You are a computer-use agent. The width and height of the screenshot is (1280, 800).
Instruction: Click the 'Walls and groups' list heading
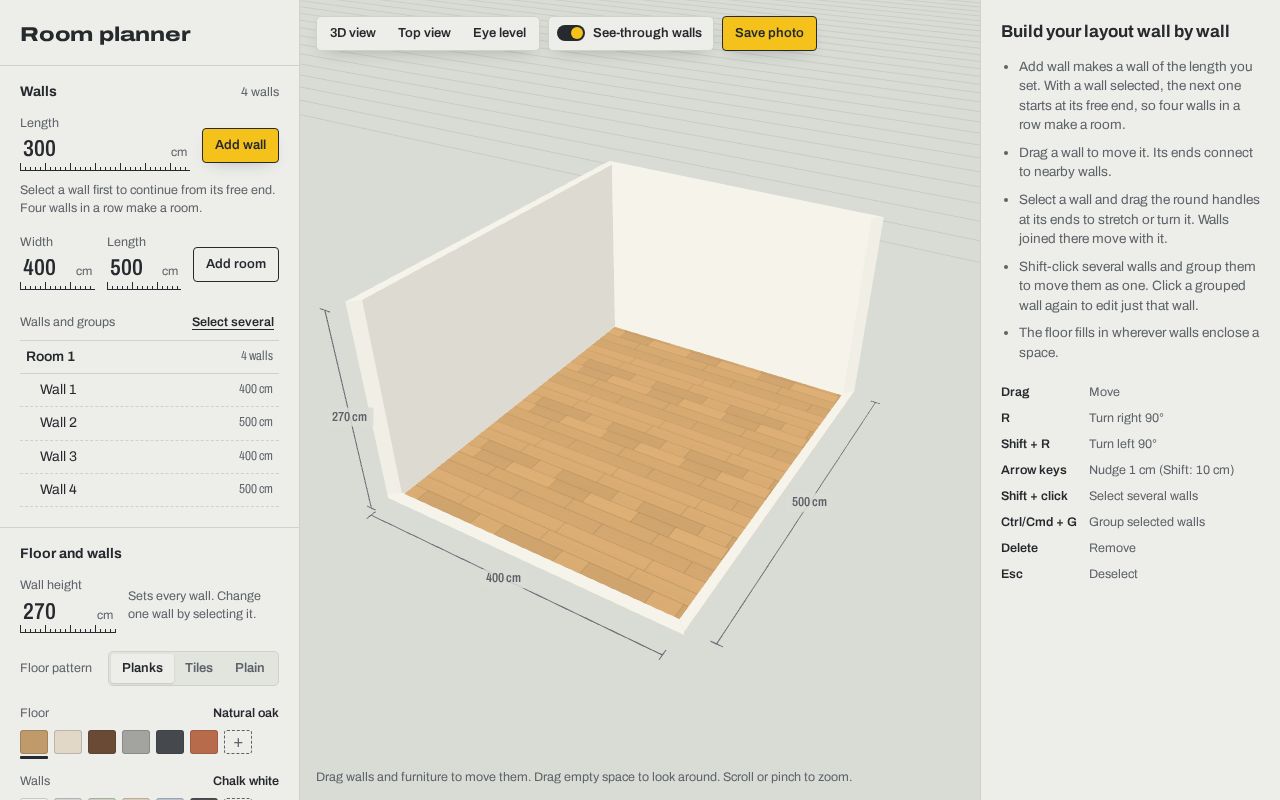67,322
